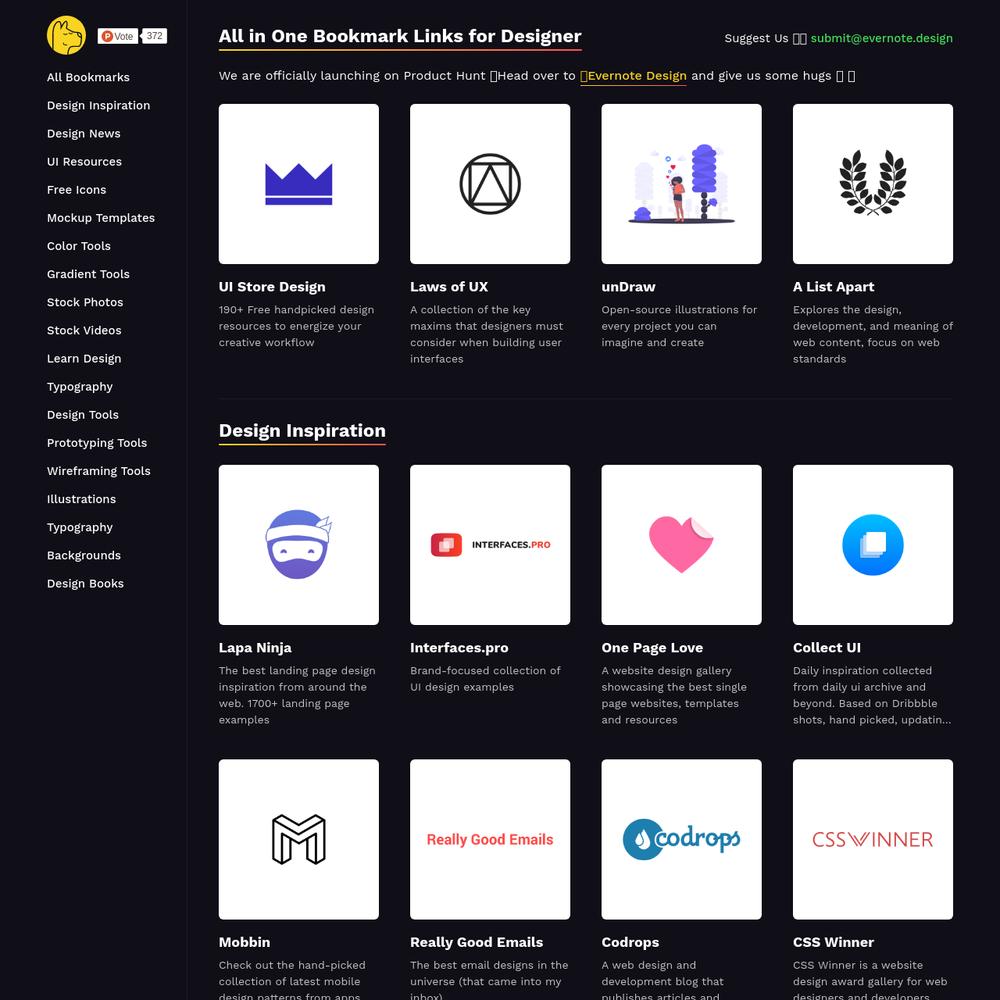
Task: Select Free Icons in the sidebar
Action: click(x=77, y=189)
